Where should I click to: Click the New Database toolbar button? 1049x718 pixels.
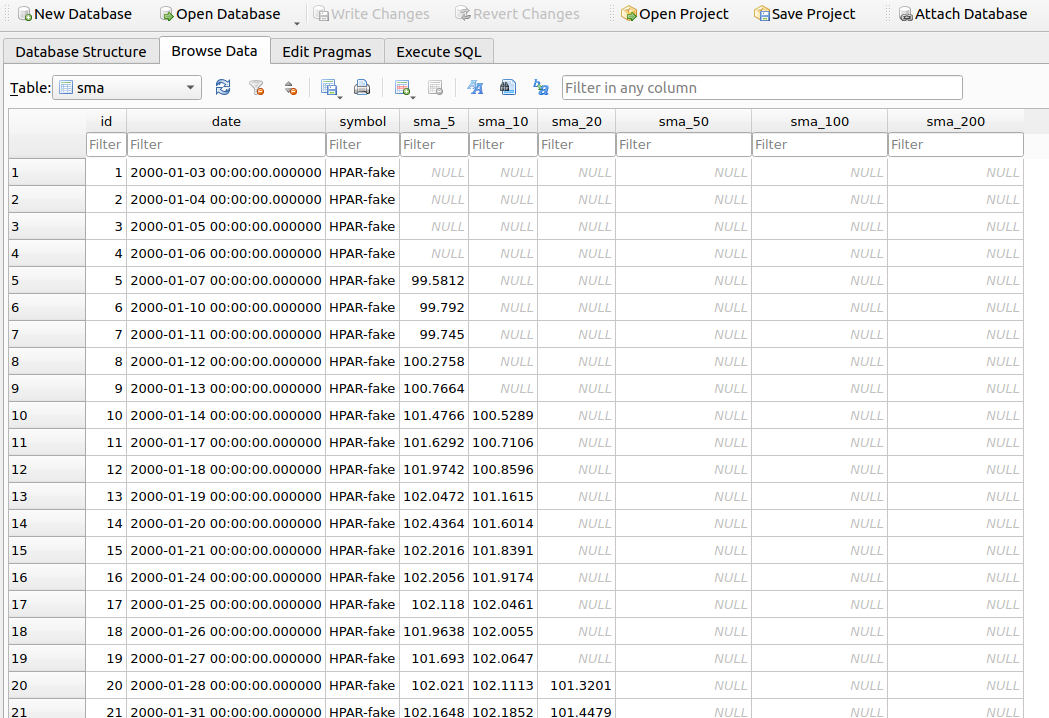coord(75,14)
